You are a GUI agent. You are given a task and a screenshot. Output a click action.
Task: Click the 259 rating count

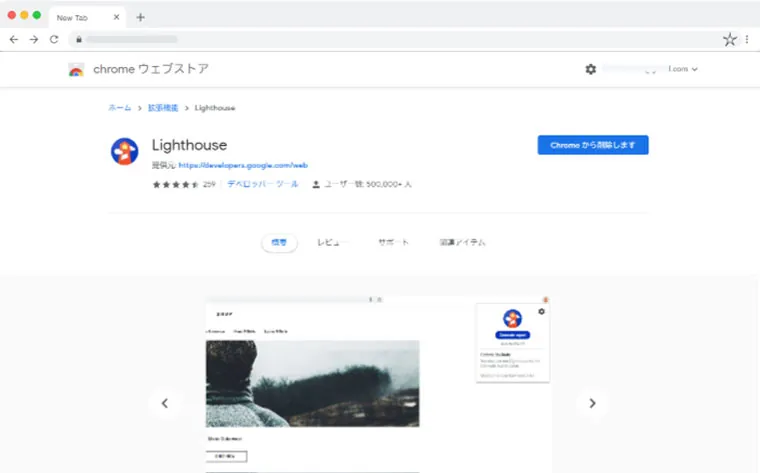click(x=209, y=184)
